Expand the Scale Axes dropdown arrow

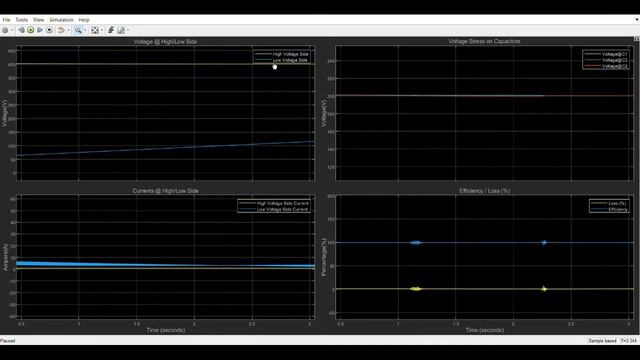click(101, 30)
